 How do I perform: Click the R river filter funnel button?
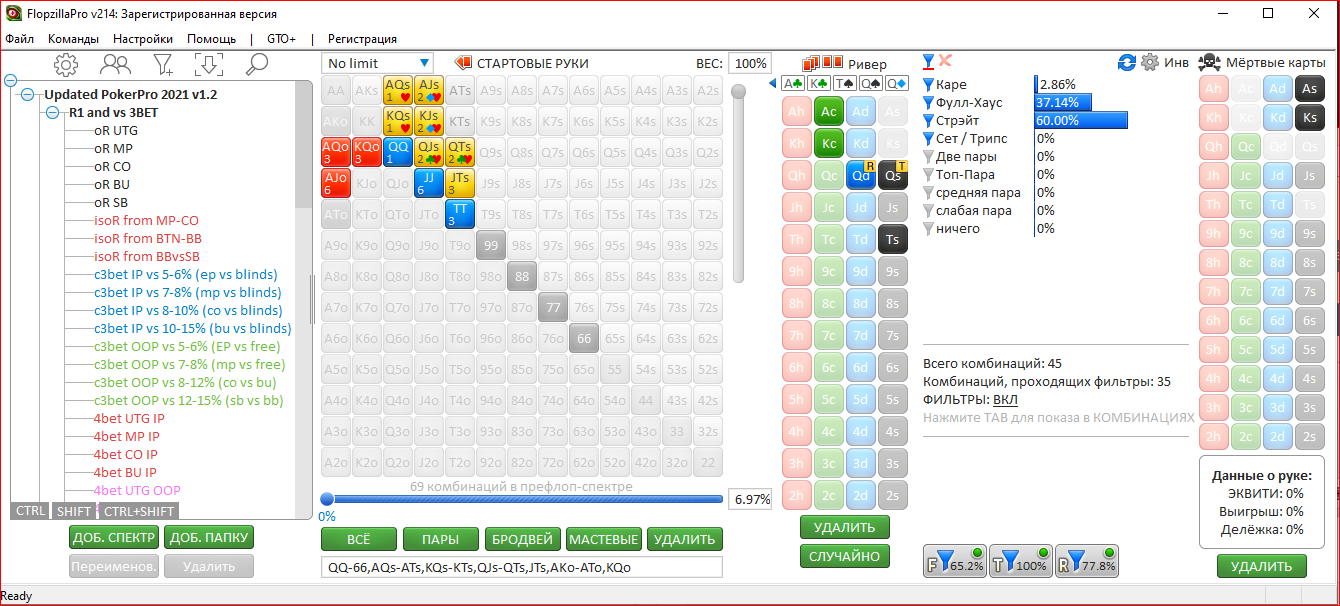point(1087,561)
